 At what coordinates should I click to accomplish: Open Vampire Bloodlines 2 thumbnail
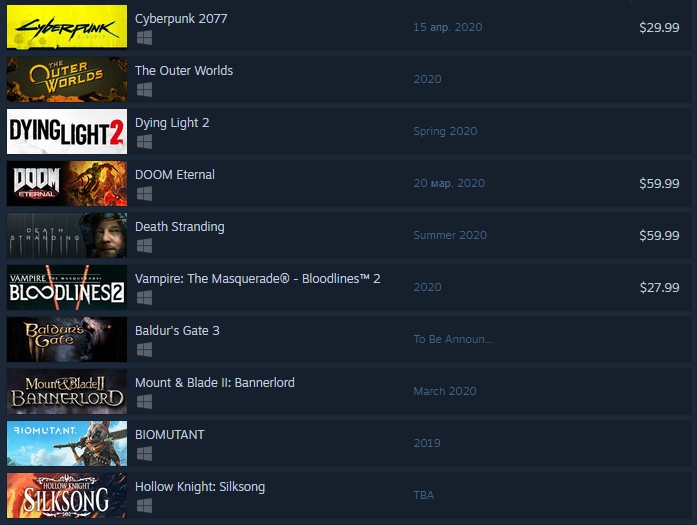[x=67, y=287]
